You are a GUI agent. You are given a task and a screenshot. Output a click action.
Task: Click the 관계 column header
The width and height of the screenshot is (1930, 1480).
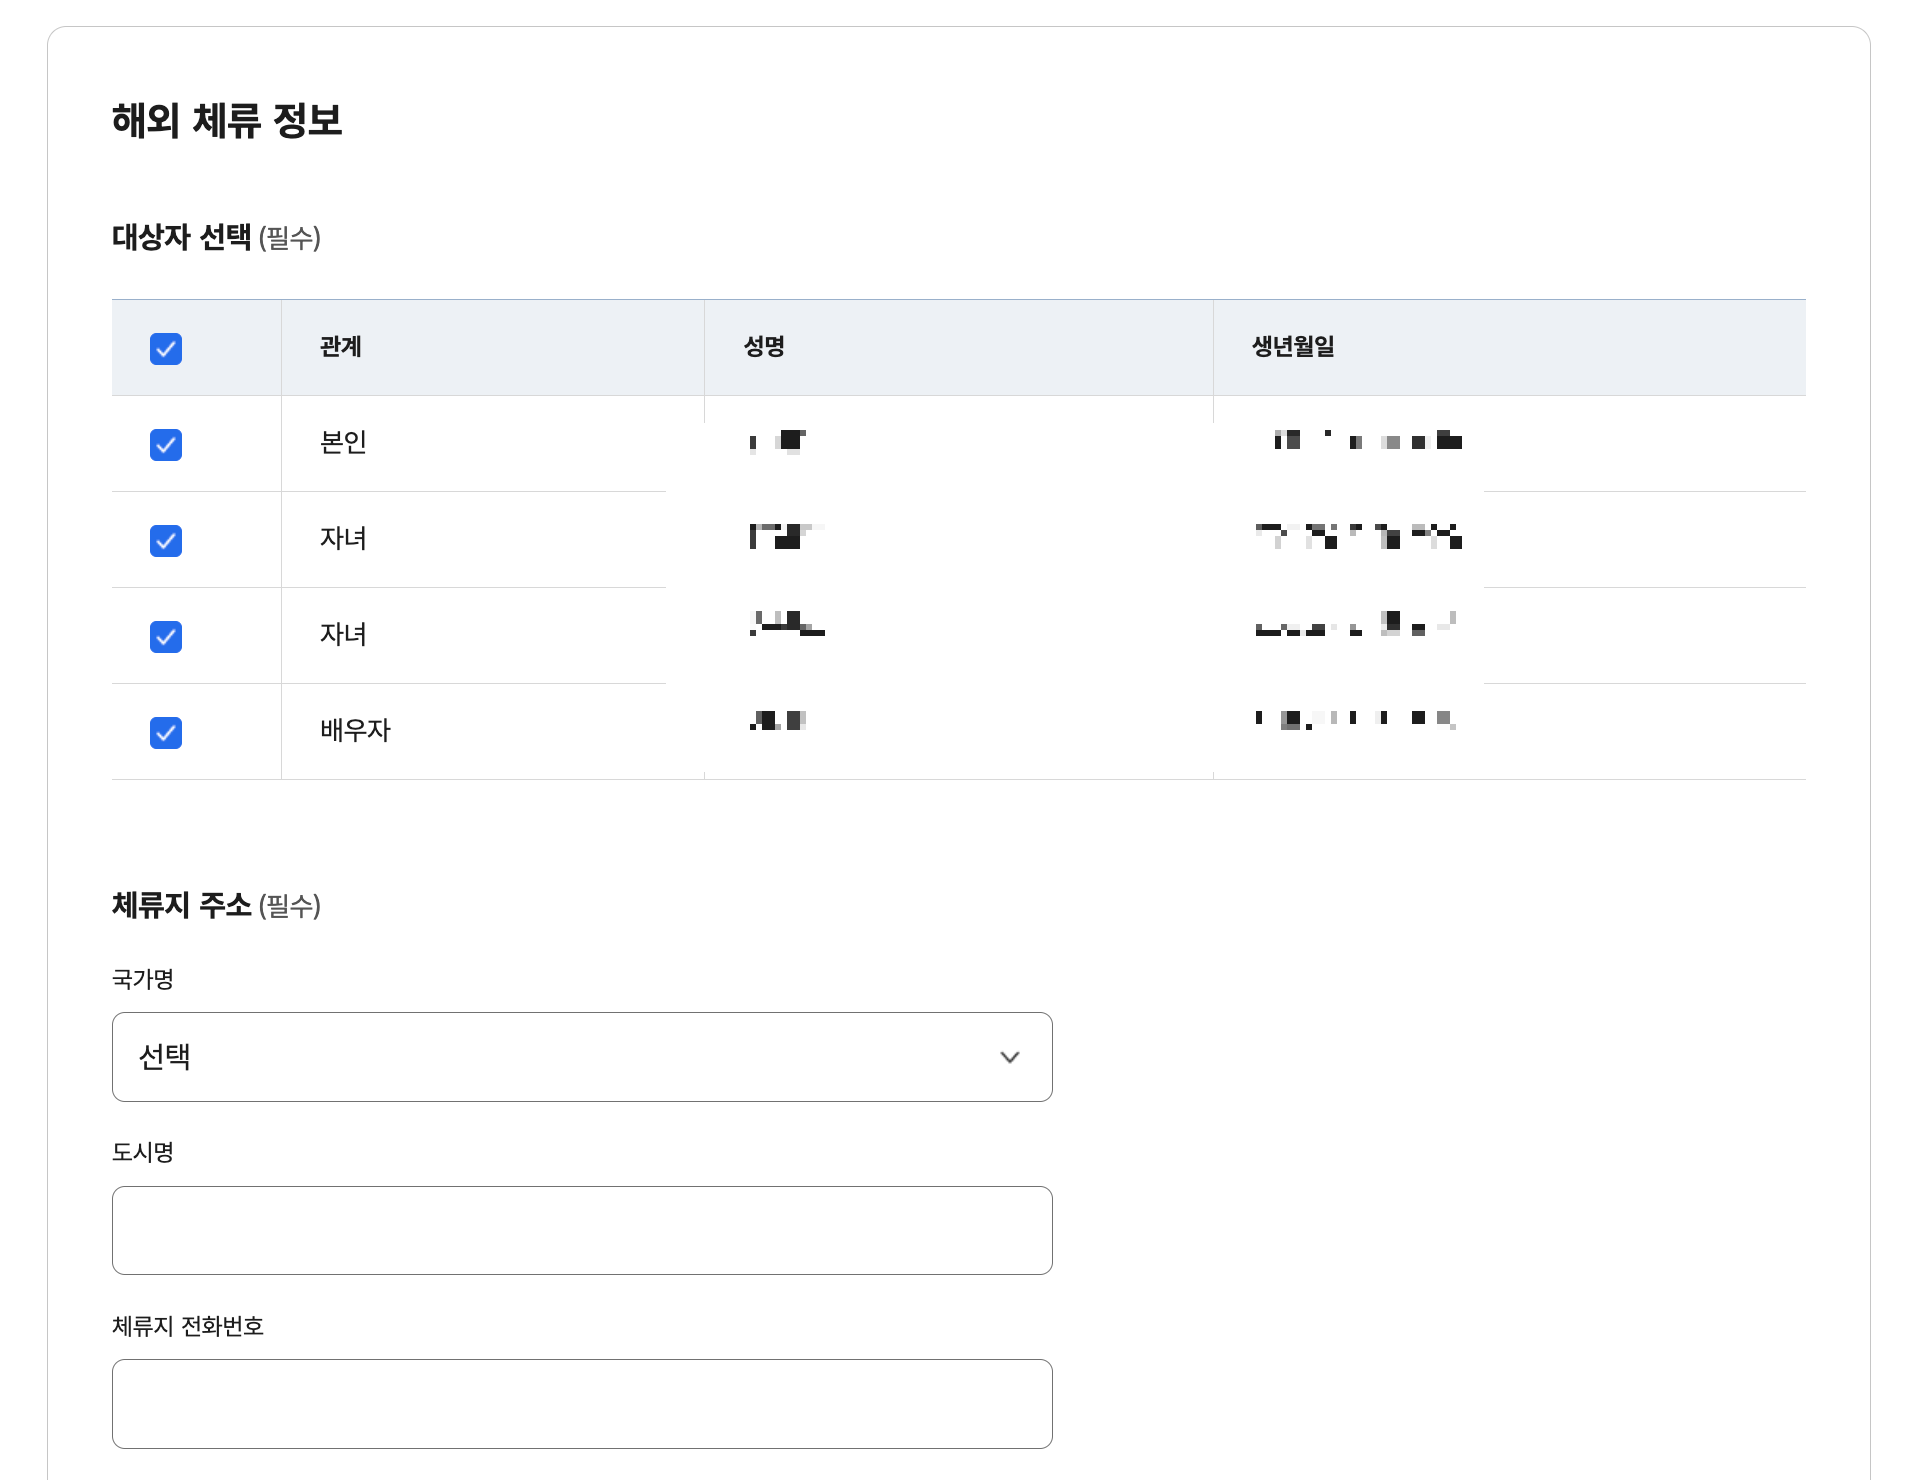click(341, 347)
